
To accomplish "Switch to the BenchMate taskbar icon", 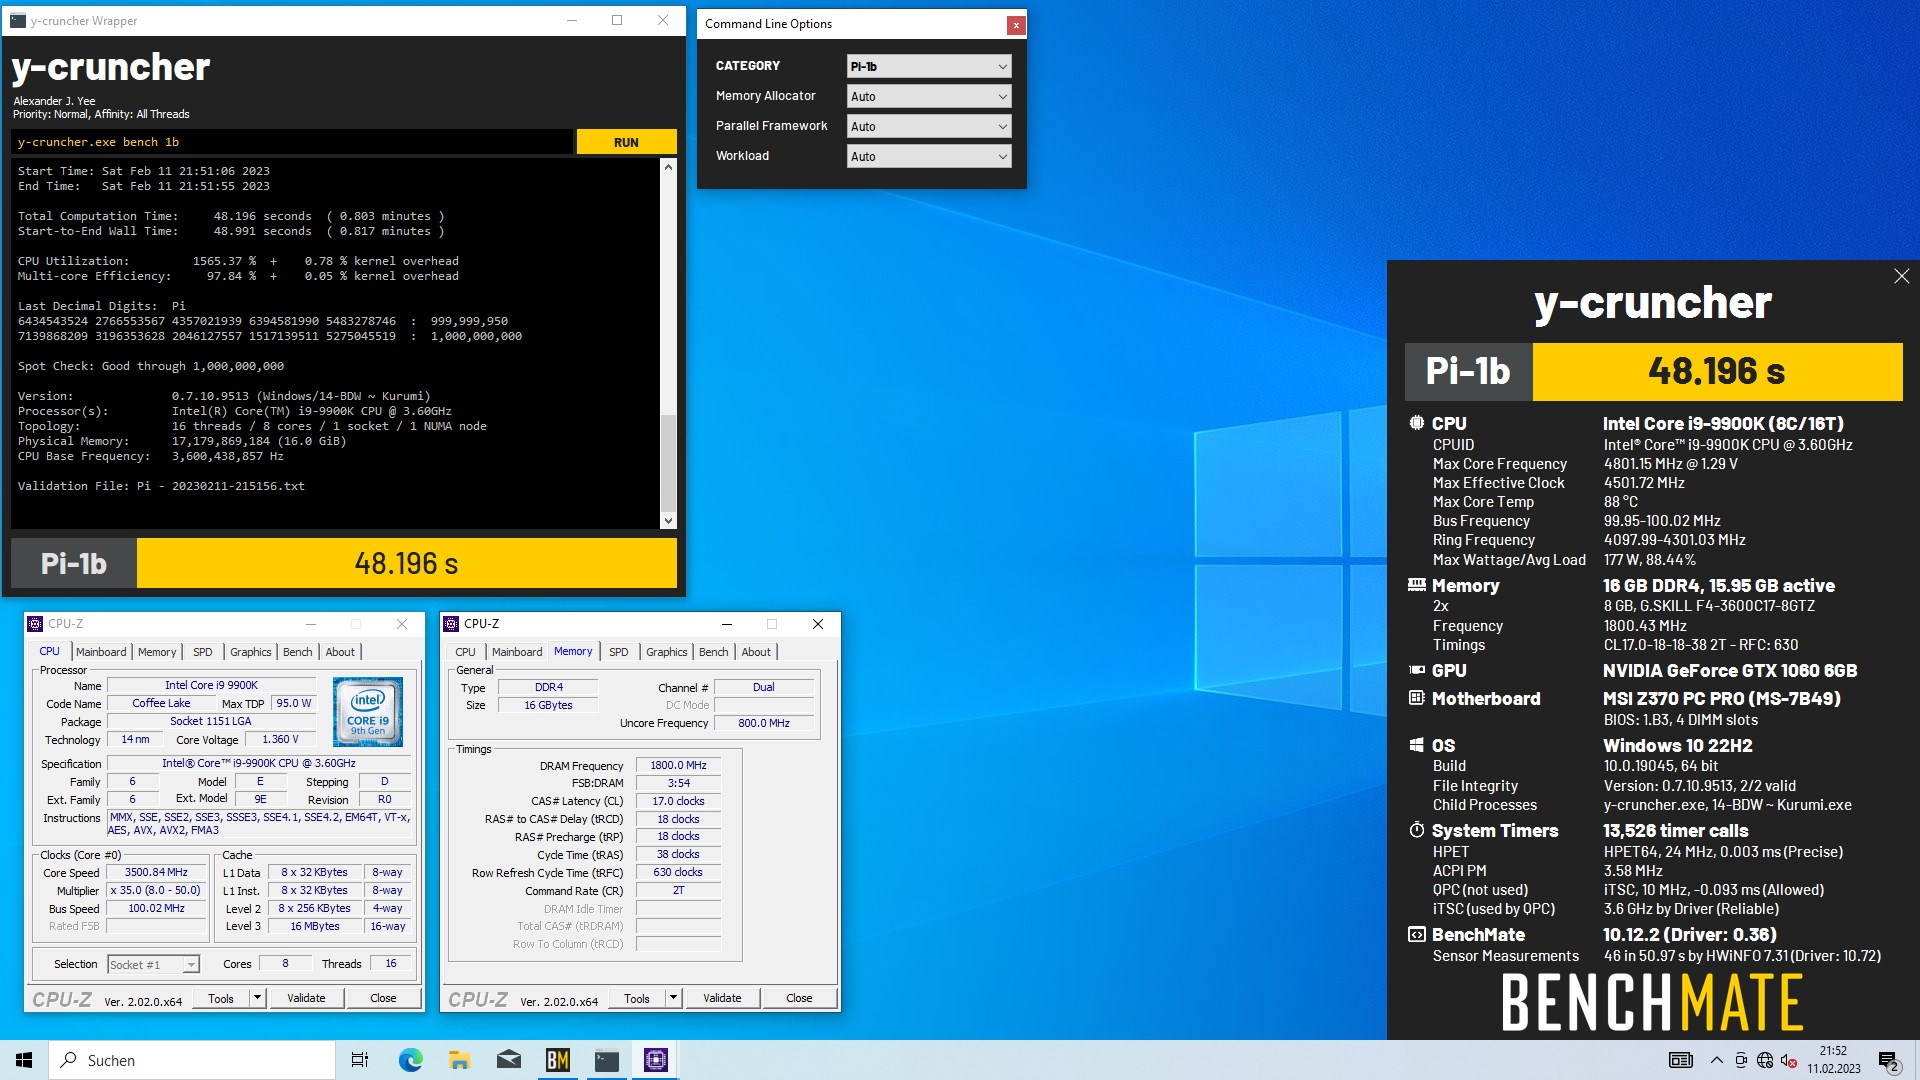I will coord(558,1060).
